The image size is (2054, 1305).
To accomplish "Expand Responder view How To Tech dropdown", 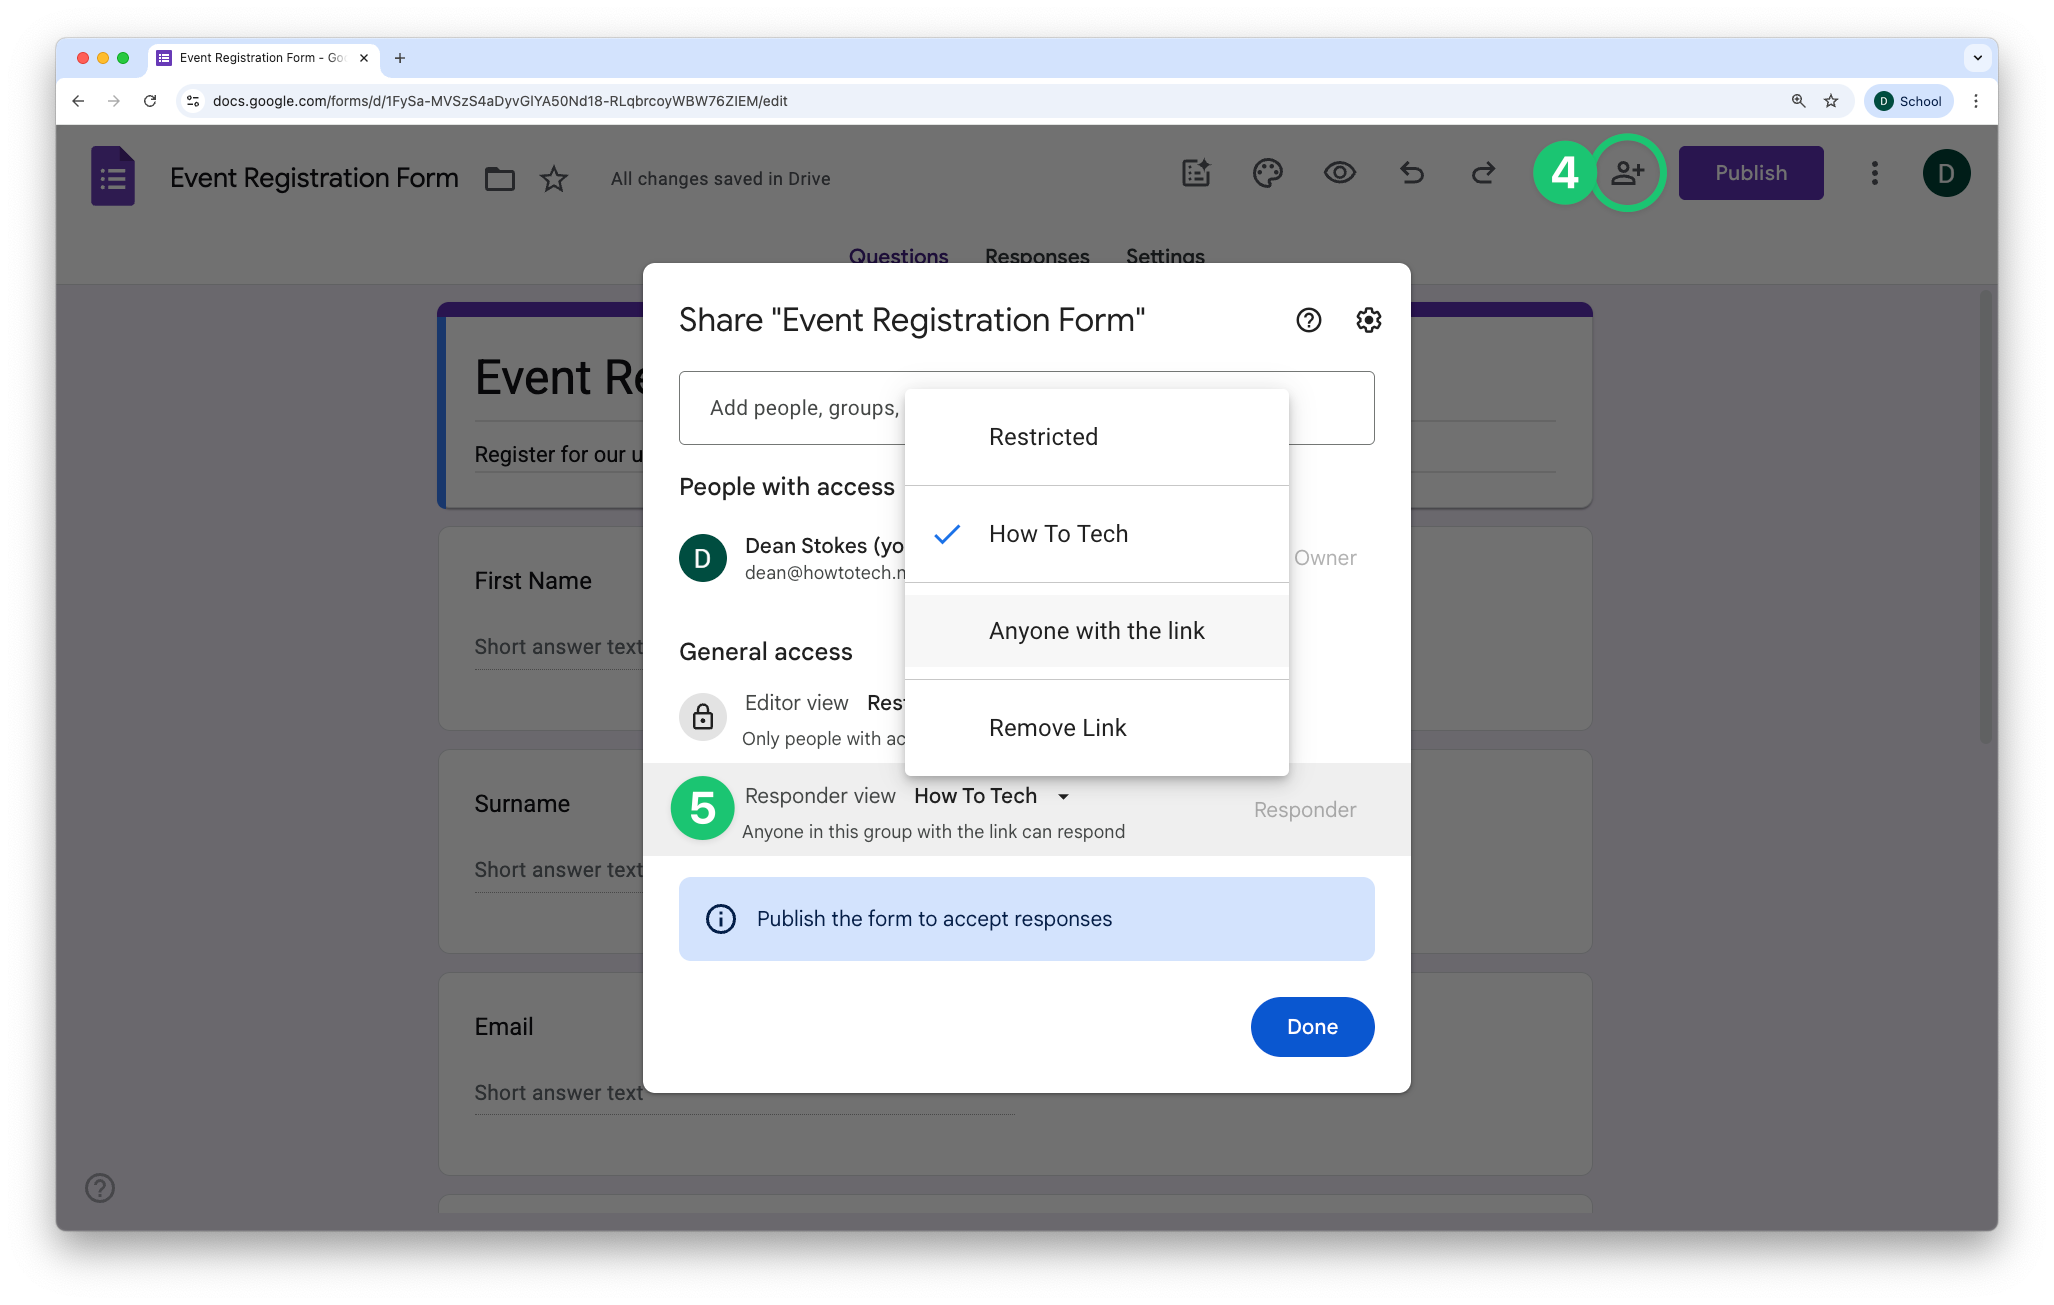I will (x=991, y=796).
